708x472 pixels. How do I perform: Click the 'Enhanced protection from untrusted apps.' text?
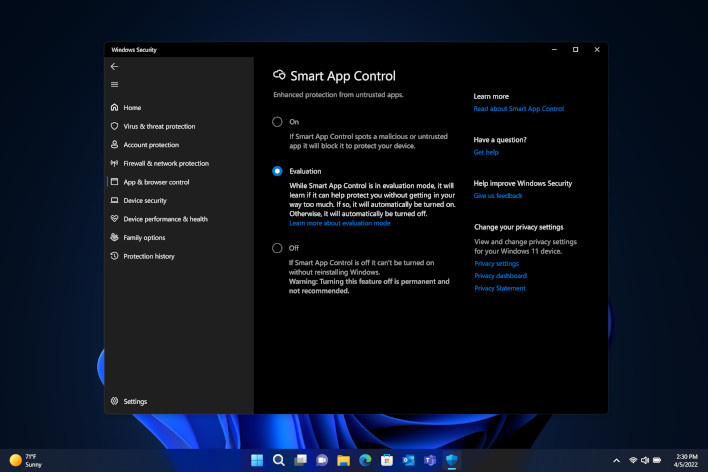pyautogui.click(x=338, y=94)
